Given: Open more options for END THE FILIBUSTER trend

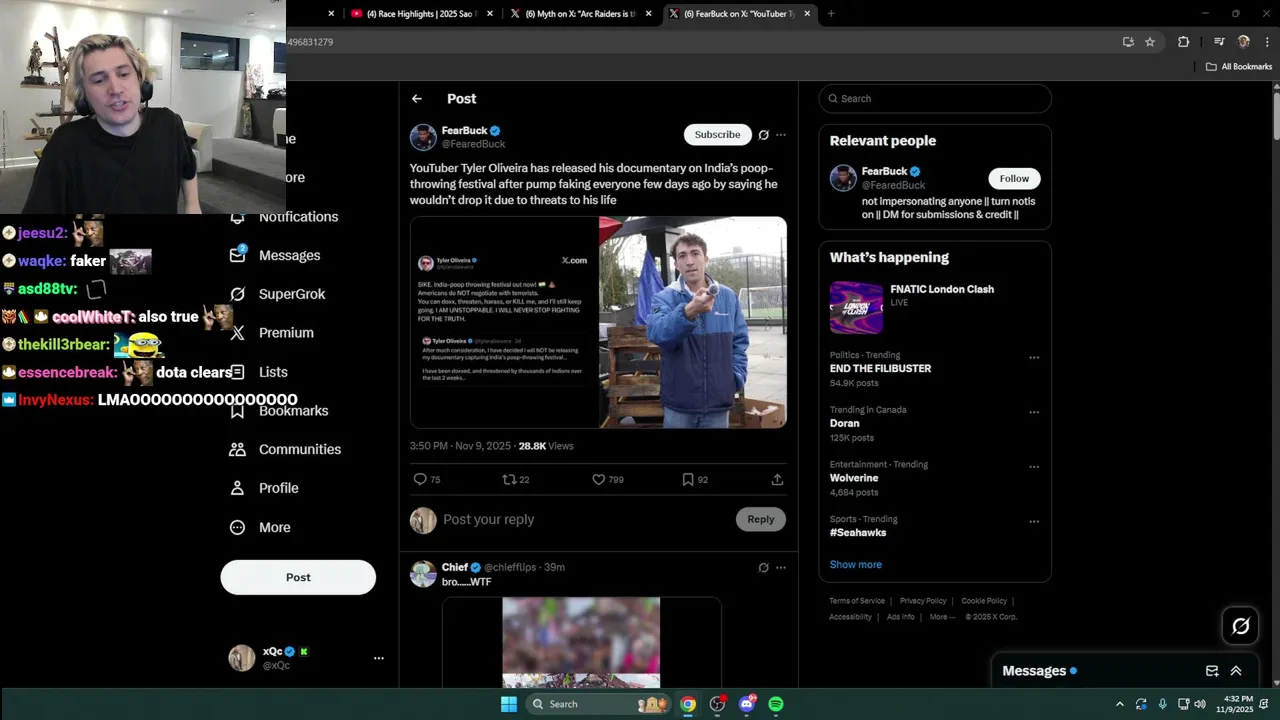Looking at the screenshot, I should click(x=1034, y=357).
